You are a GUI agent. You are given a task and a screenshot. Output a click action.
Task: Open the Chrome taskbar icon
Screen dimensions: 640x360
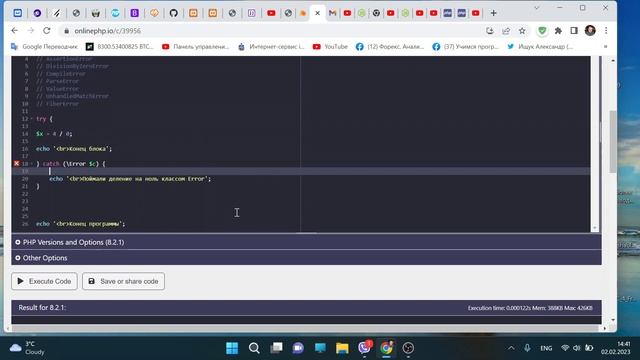[x=386, y=348]
